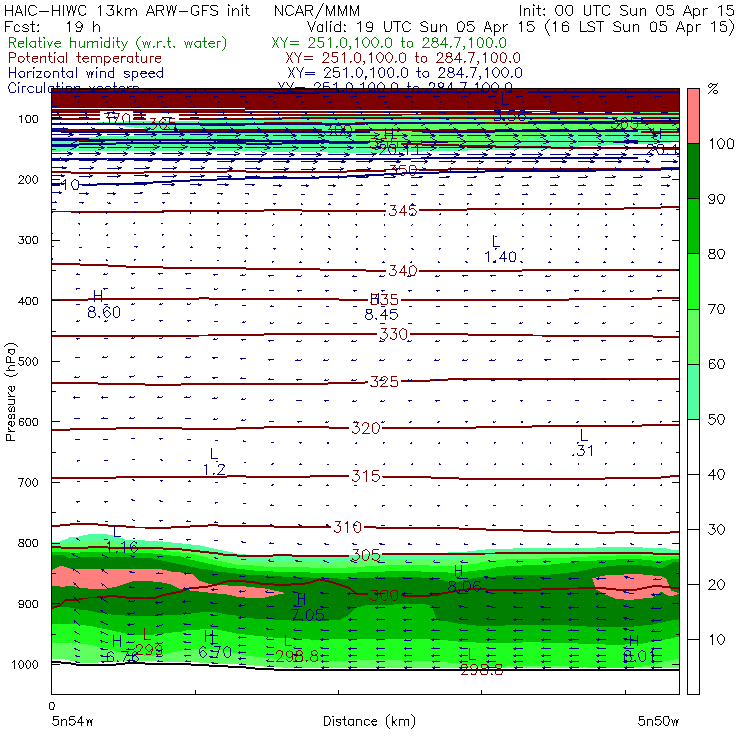Viewport: 740px width, 740px height.
Task: Click the 'L 1.2' wind speed minimum label
Action: [214, 462]
